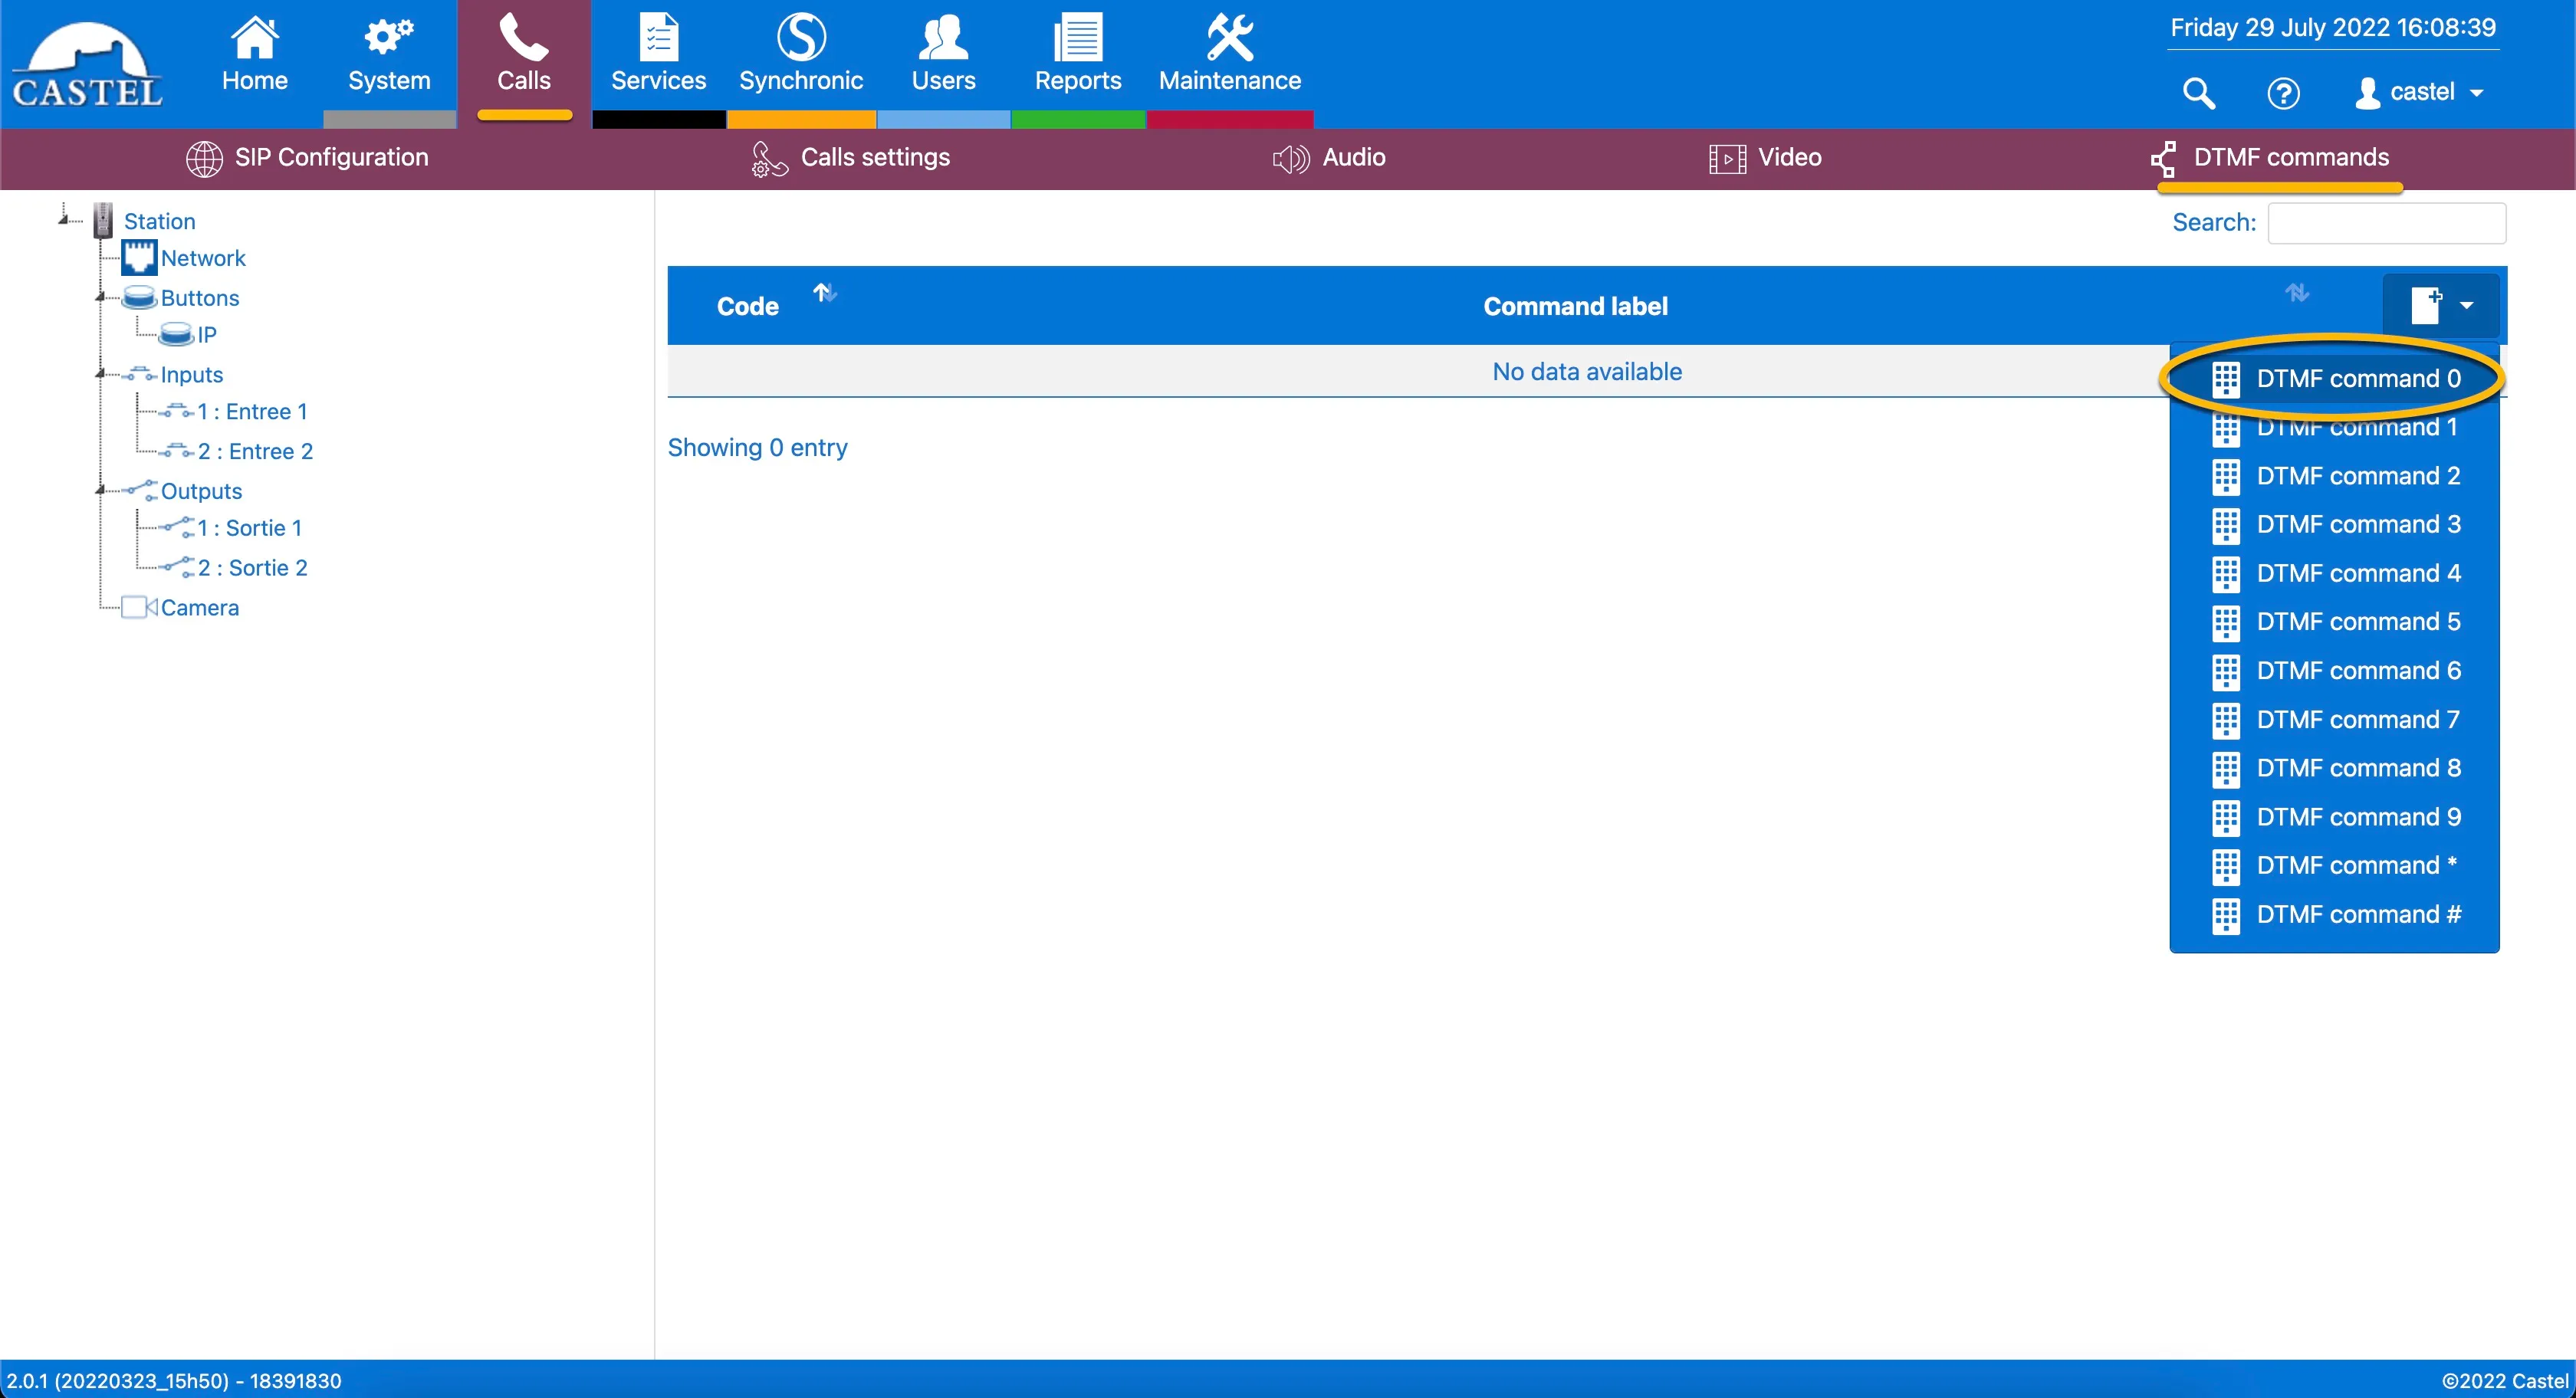The image size is (2576, 1398).
Task: Click the Command label column header
Action: click(x=1575, y=306)
